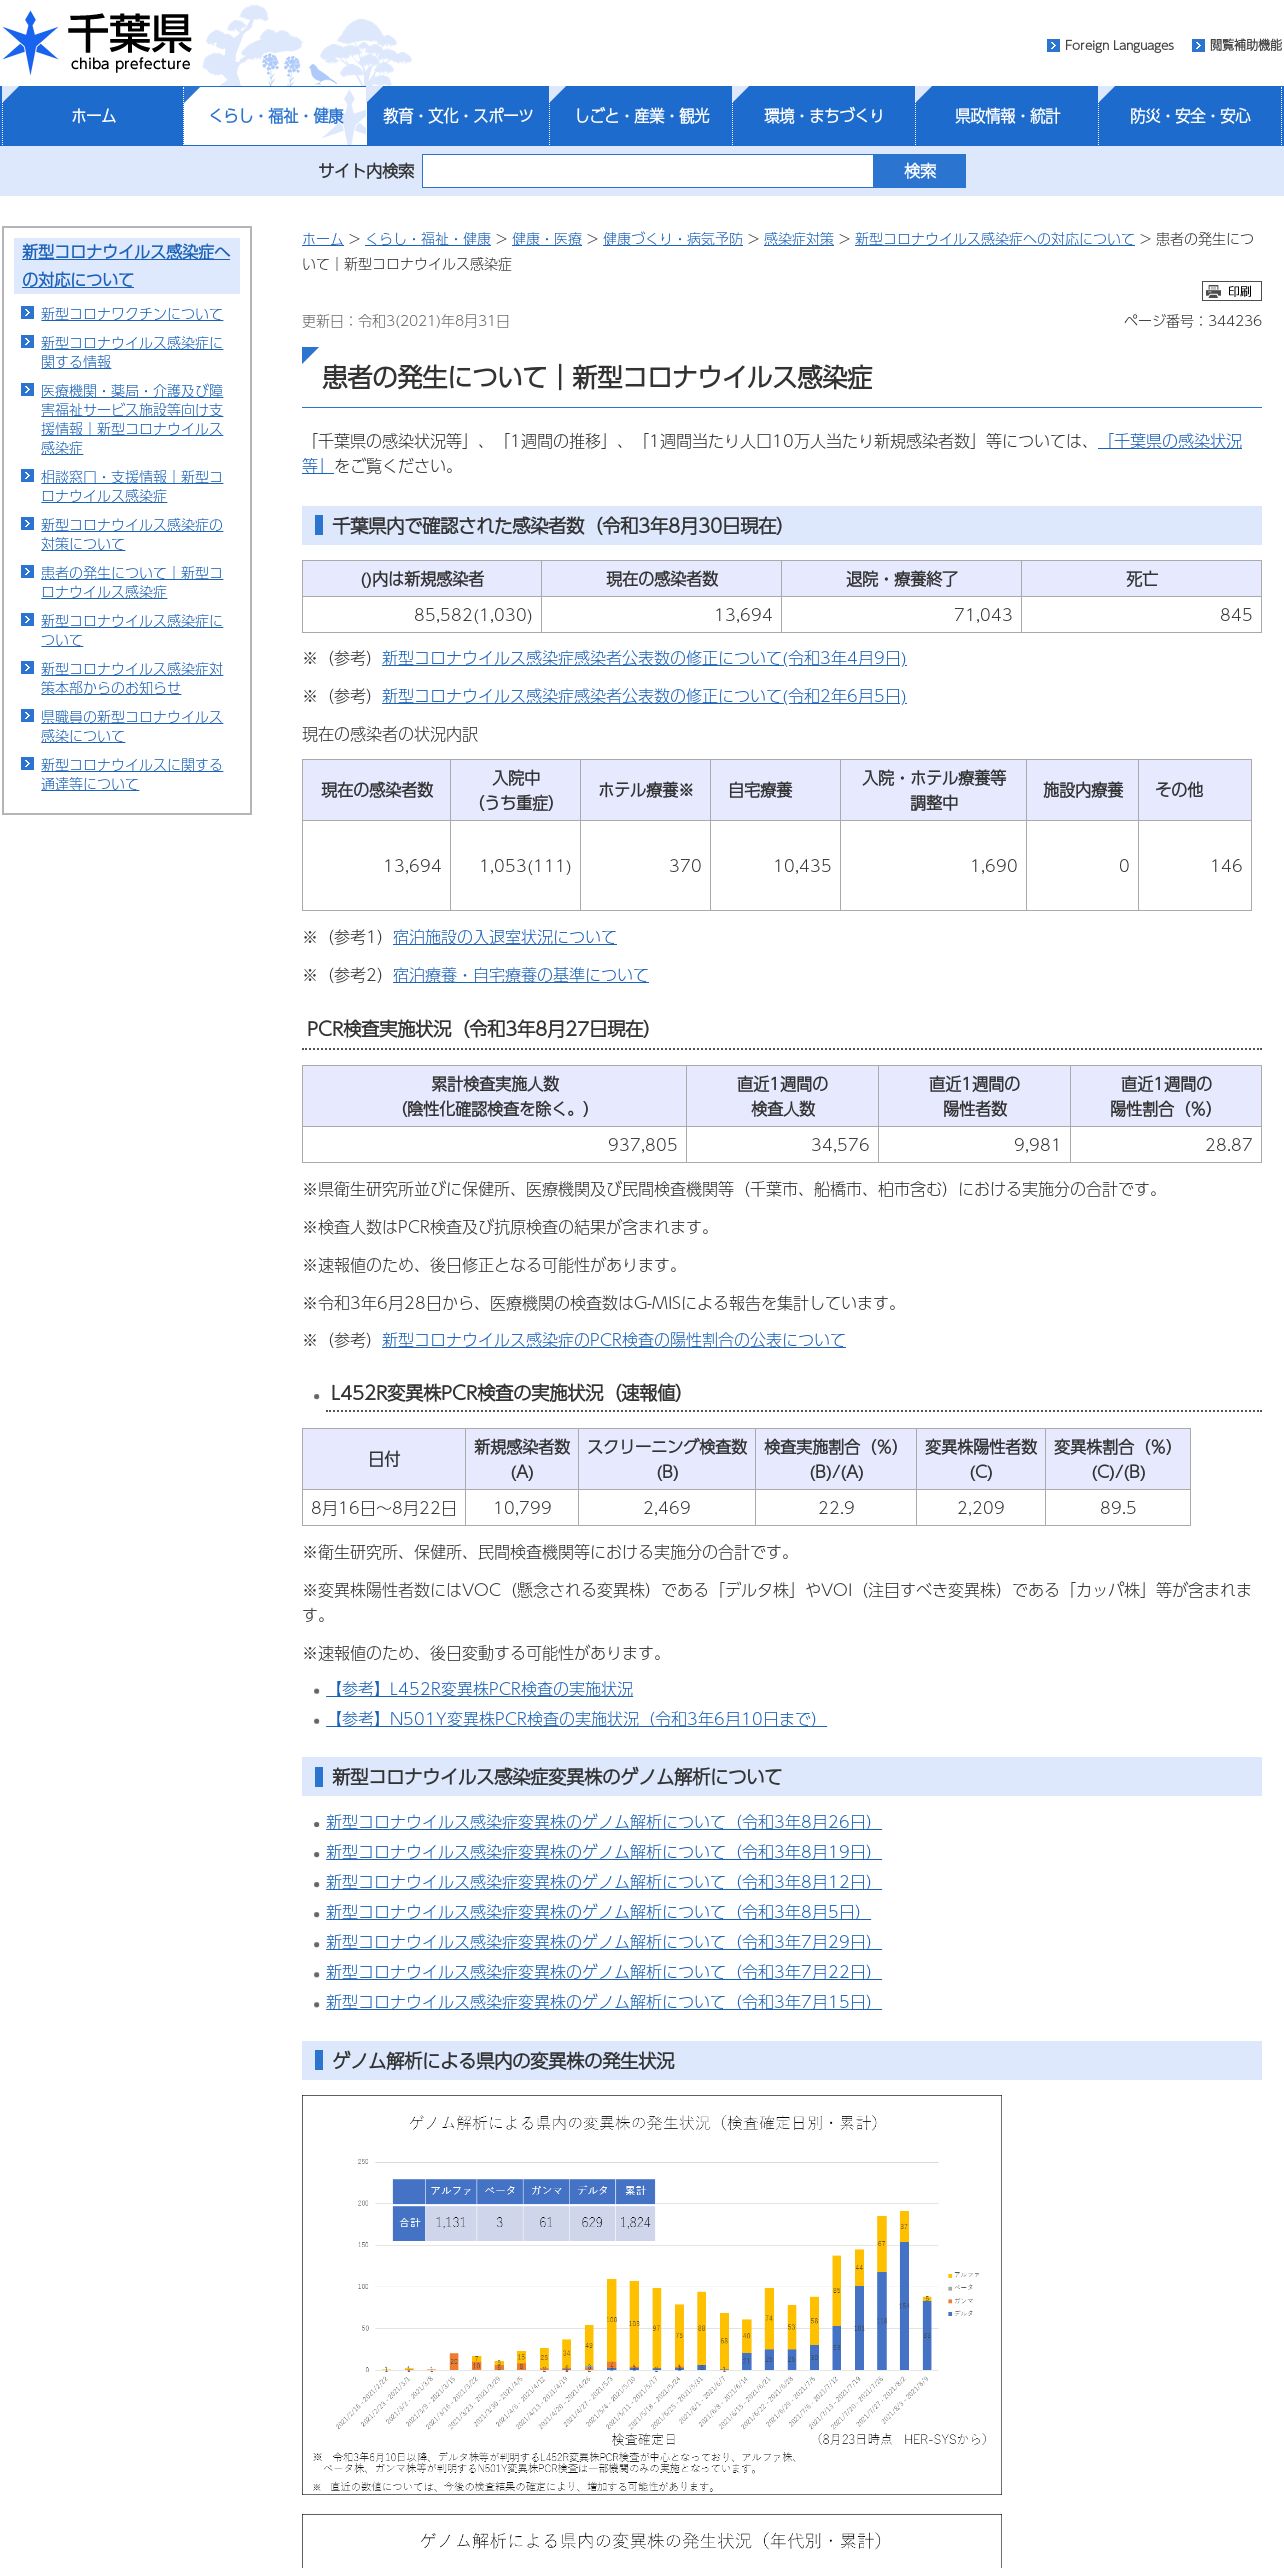Open 感染者公表数の修正について(令和2年6月5日) link

644,696
